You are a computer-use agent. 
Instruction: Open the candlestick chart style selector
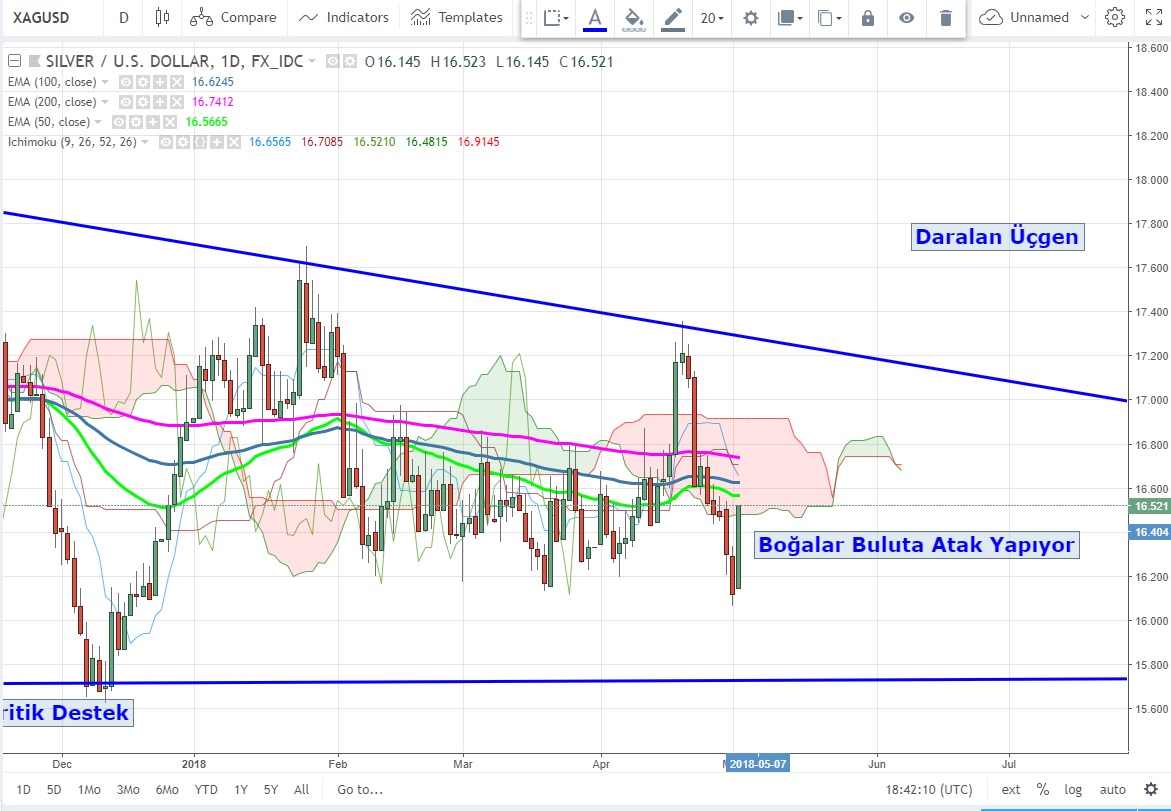click(x=163, y=17)
